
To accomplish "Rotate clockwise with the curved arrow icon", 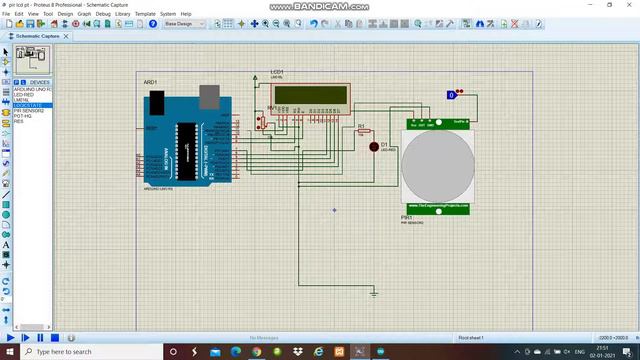I will [x=6, y=281].
